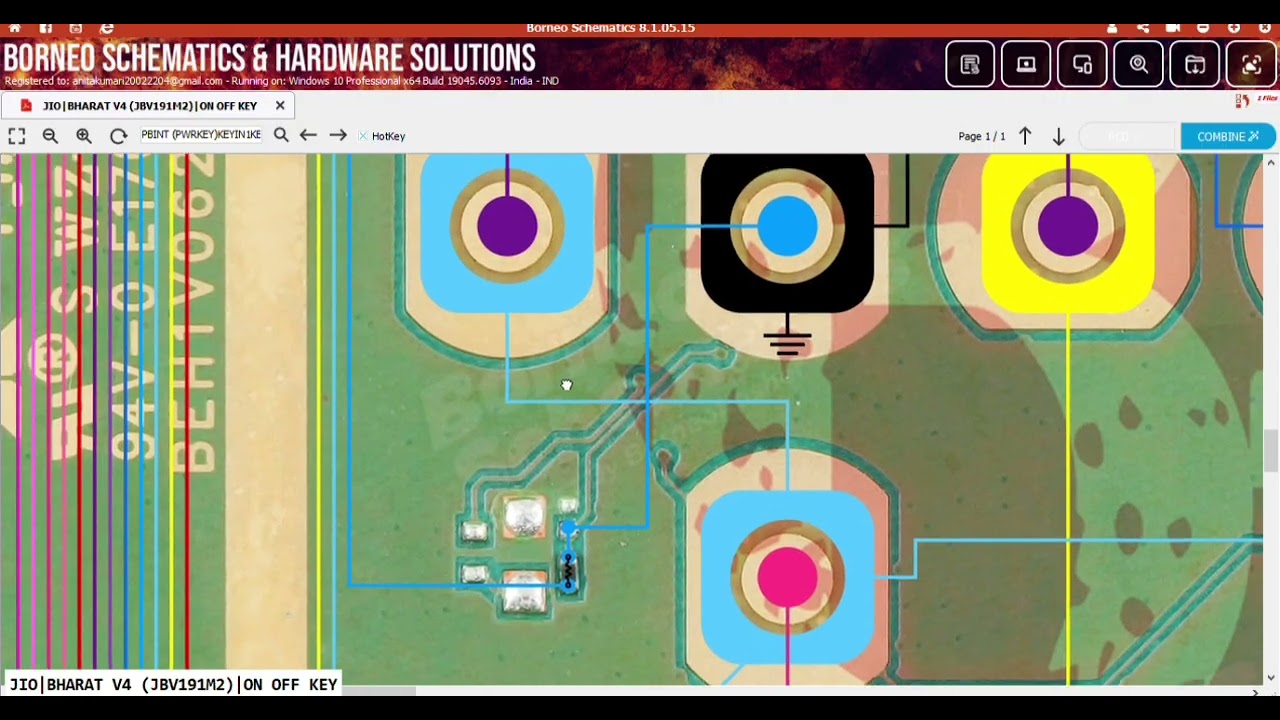Zoom out of the schematic

click(50, 136)
